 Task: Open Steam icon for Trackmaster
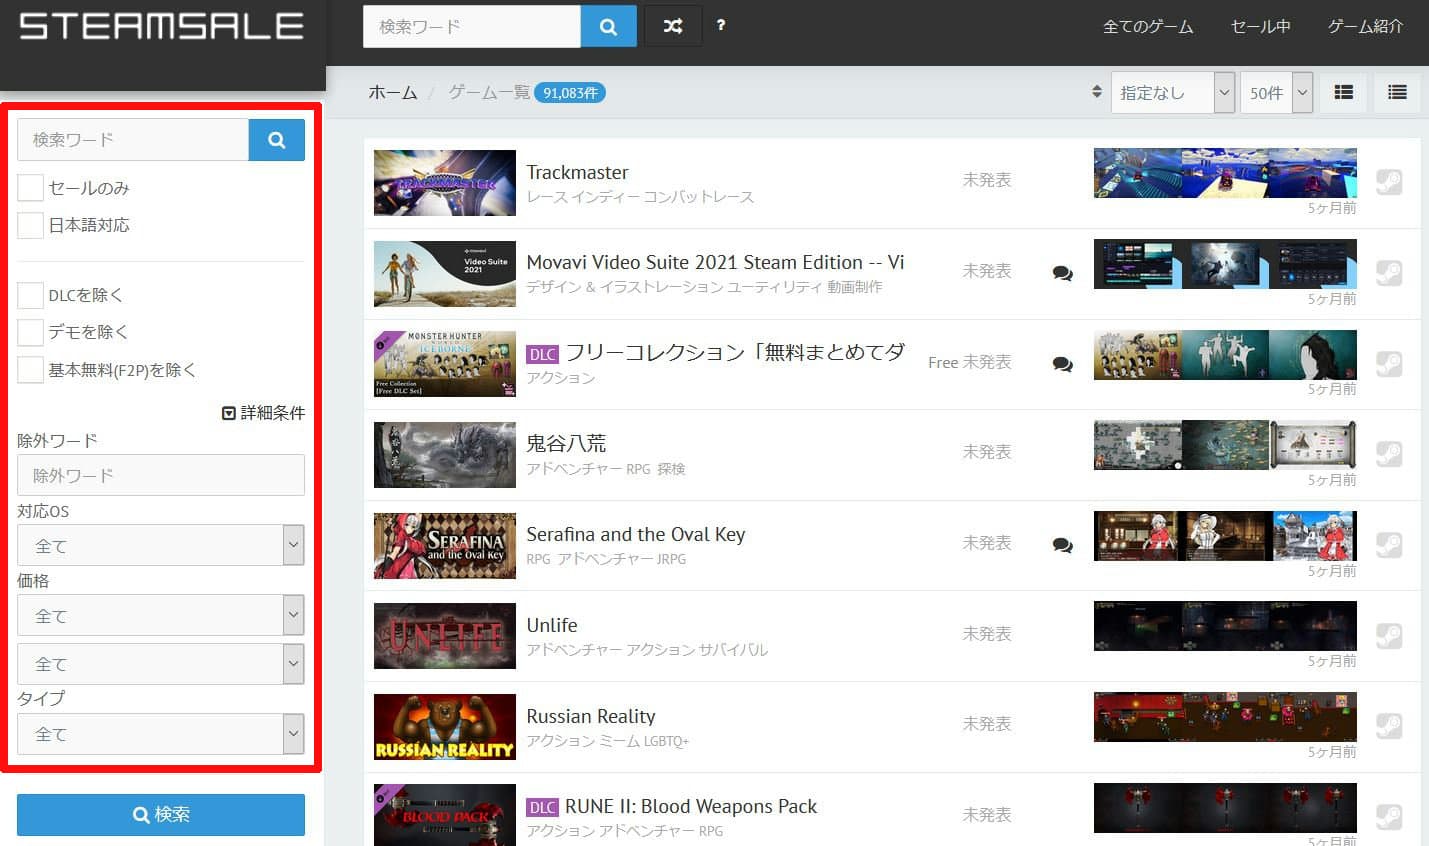pos(1389,182)
